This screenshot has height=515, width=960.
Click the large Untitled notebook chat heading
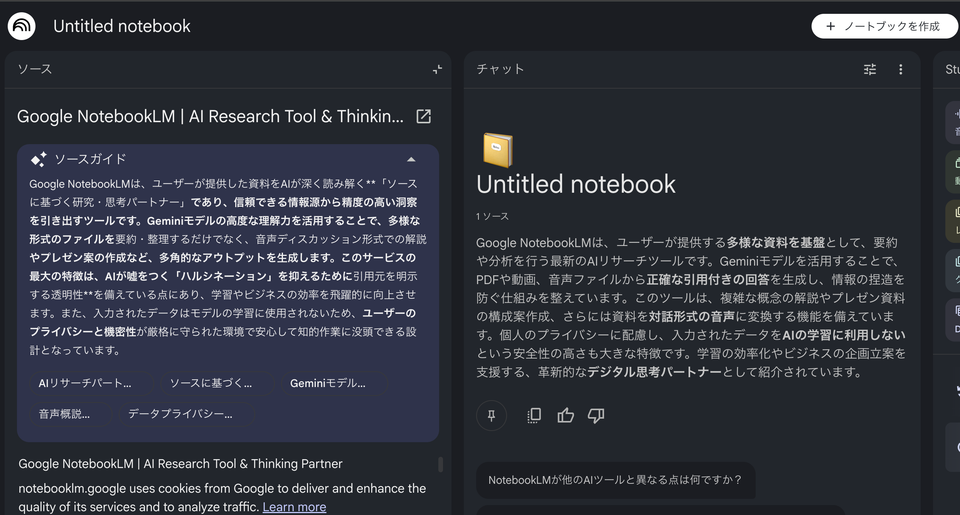click(x=576, y=184)
